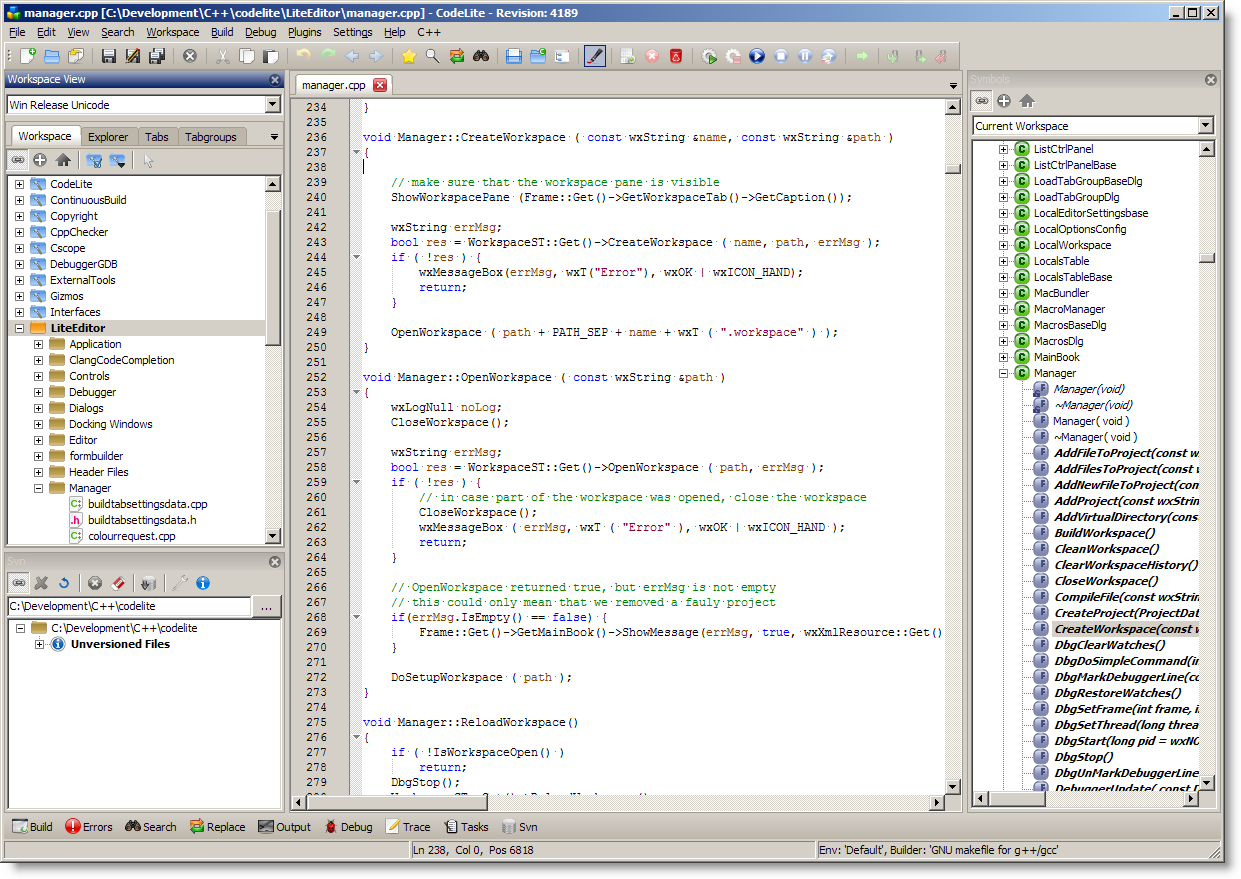Click the New file toolbar icon
This screenshot has height=879, width=1241.
pyautogui.click(x=27, y=56)
